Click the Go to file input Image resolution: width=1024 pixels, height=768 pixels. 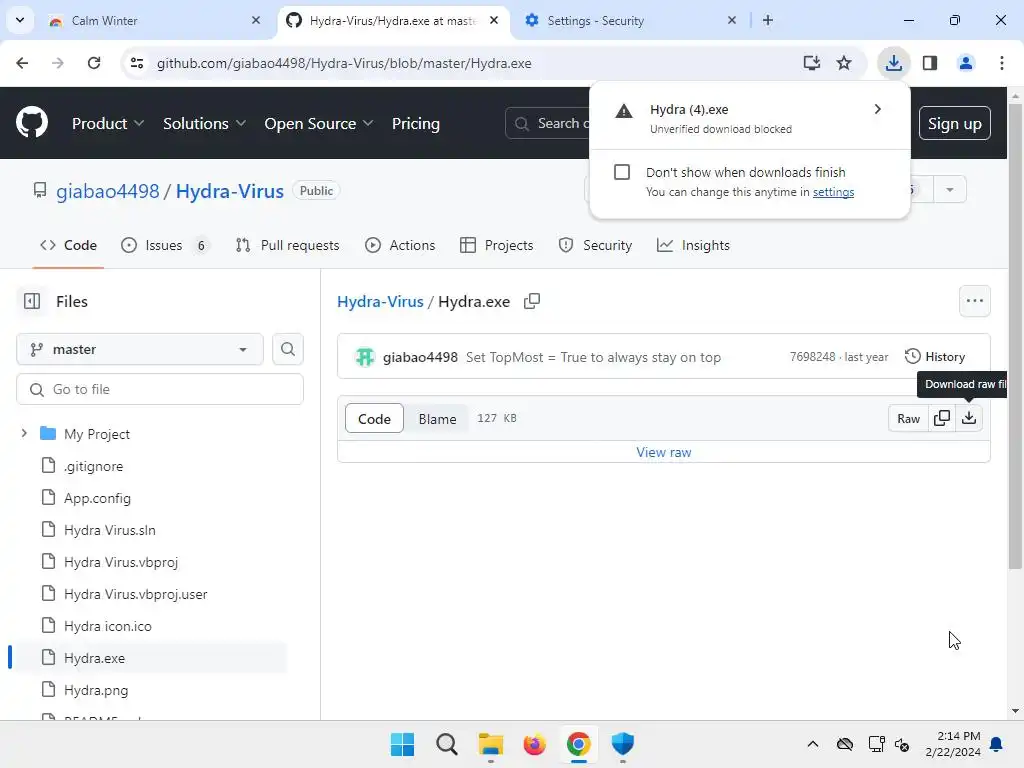[x=160, y=389]
